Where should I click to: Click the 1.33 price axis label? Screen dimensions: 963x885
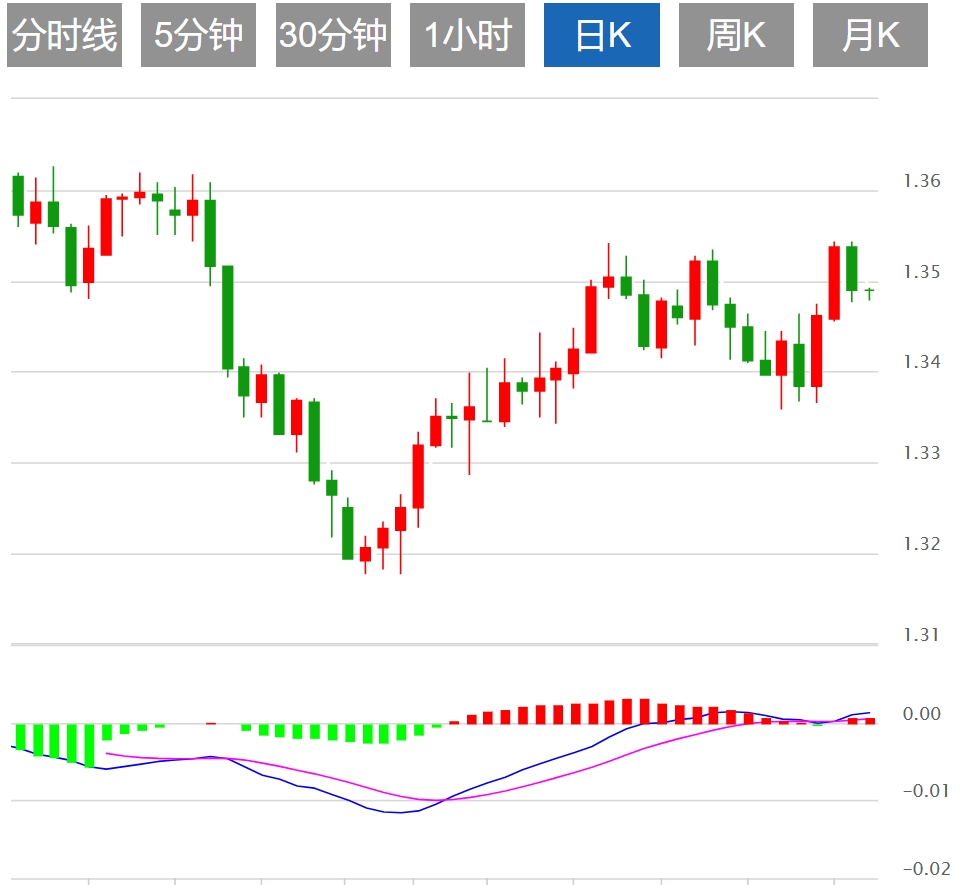(x=921, y=453)
